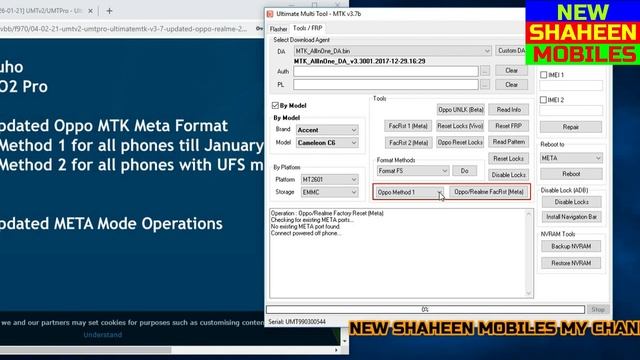This screenshot has height=360, width=640.
Task: Click the log area scrollbar up arrow
Action: [529, 213]
